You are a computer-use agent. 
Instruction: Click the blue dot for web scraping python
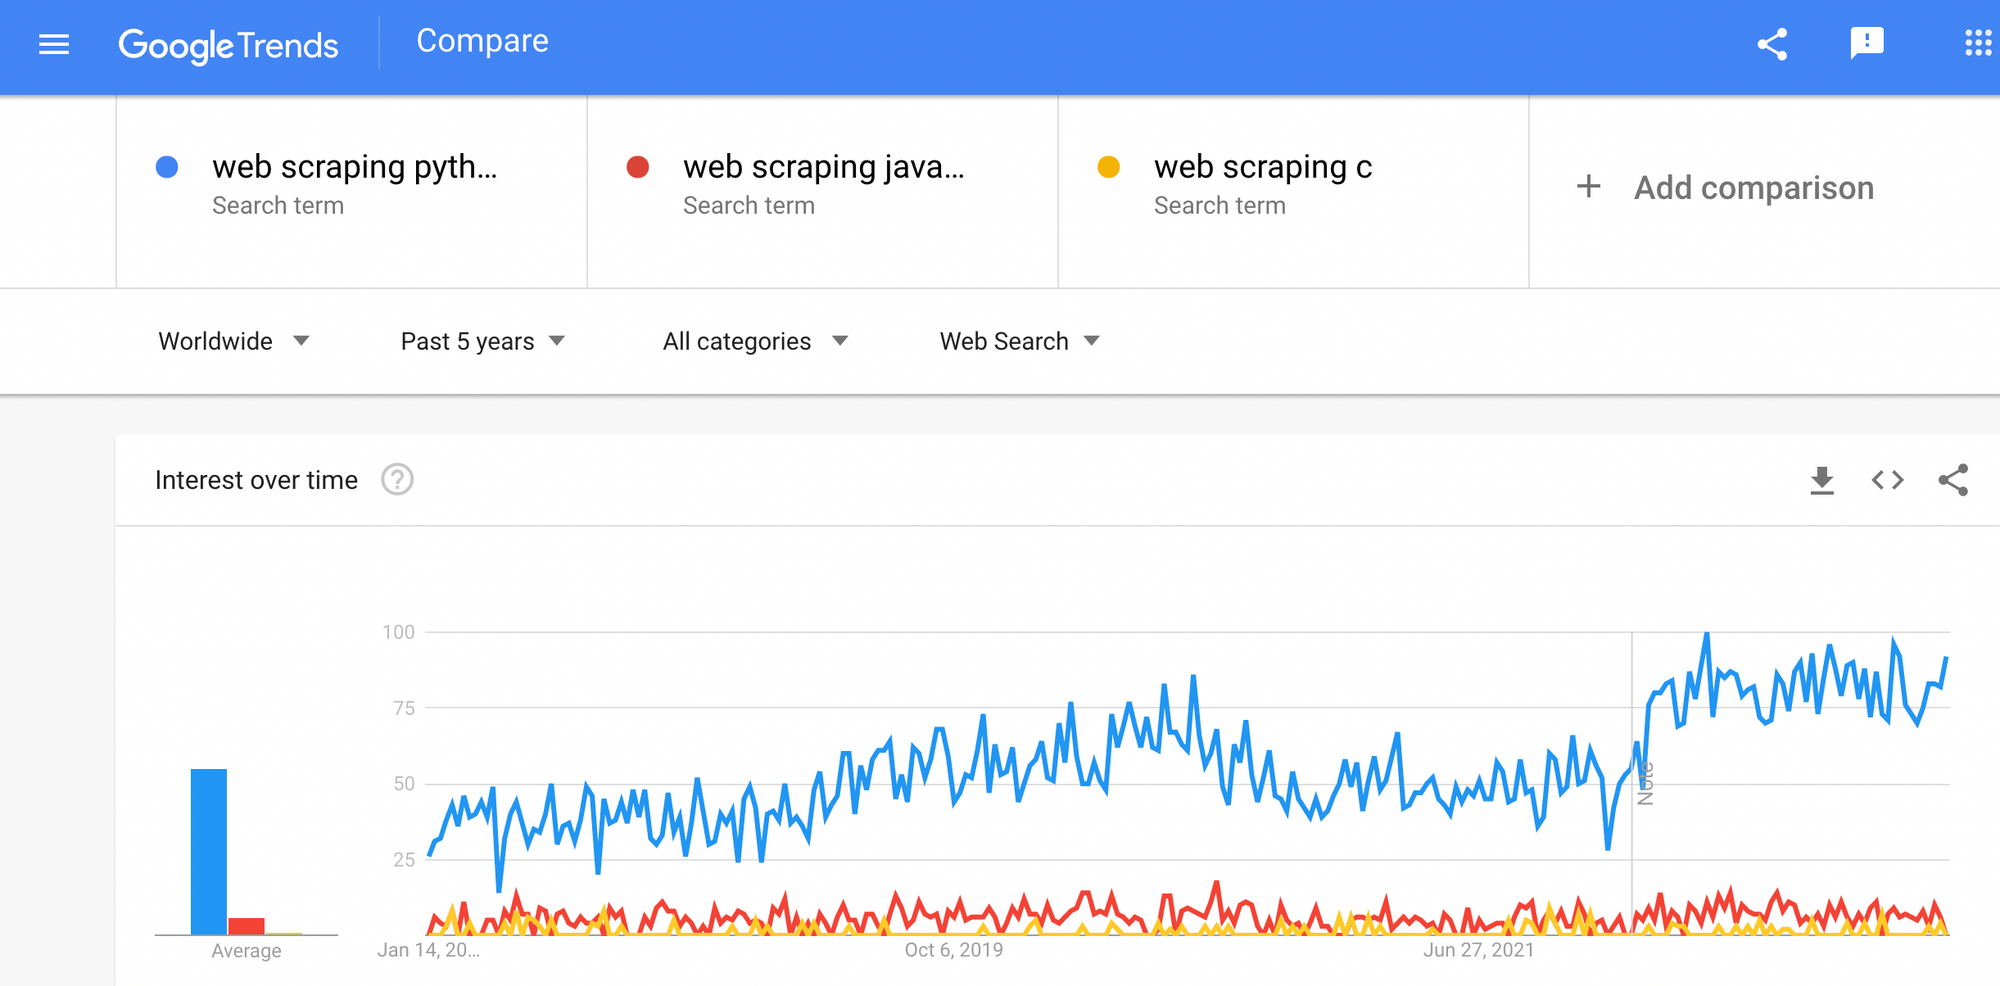[168, 167]
